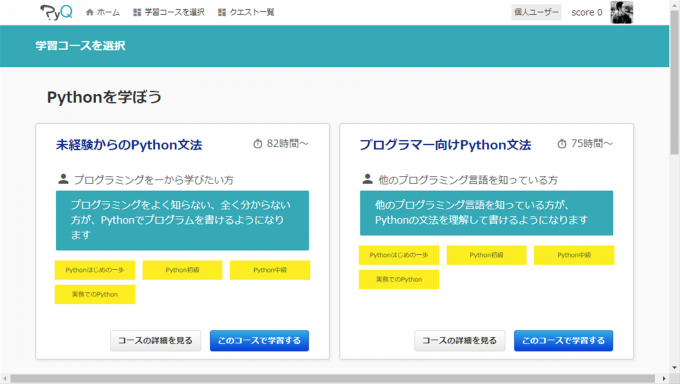Select Python中級 tag in プログラマー向け course
This screenshot has height=384, width=680.
coord(574,255)
